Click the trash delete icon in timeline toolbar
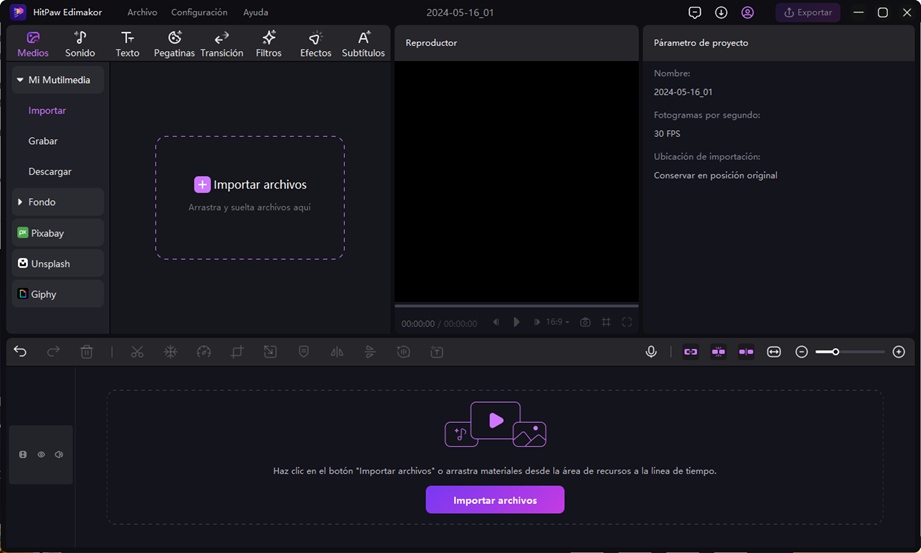The height and width of the screenshot is (553, 921). (x=87, y=352)
